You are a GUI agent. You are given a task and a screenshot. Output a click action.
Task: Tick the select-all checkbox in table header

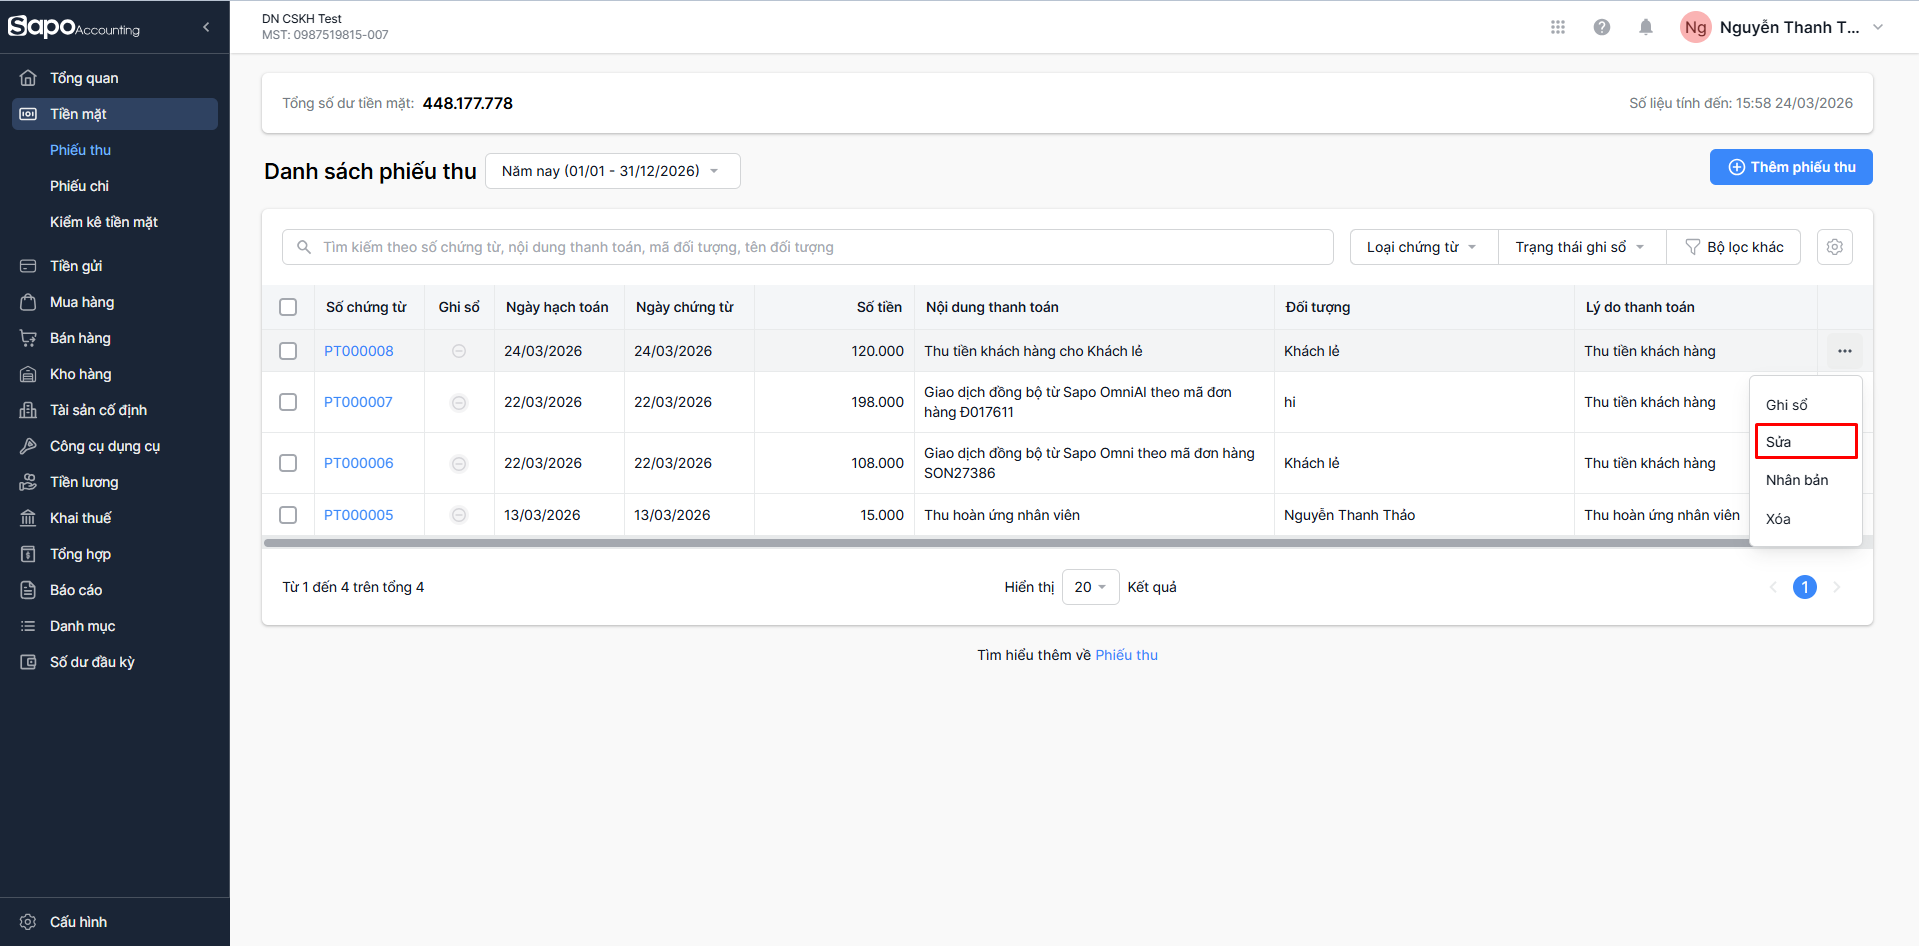pos(288,307)
